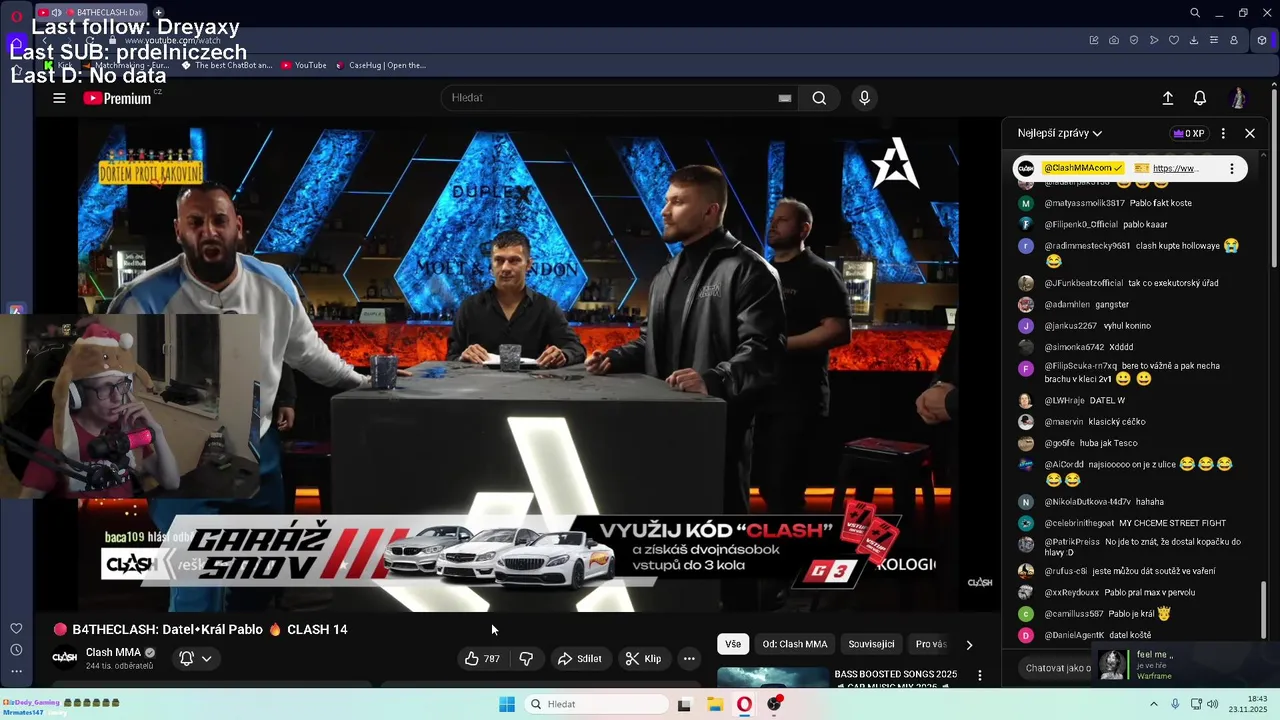Open Opera easy setup sliders icon

click(x=1214, y=40)
